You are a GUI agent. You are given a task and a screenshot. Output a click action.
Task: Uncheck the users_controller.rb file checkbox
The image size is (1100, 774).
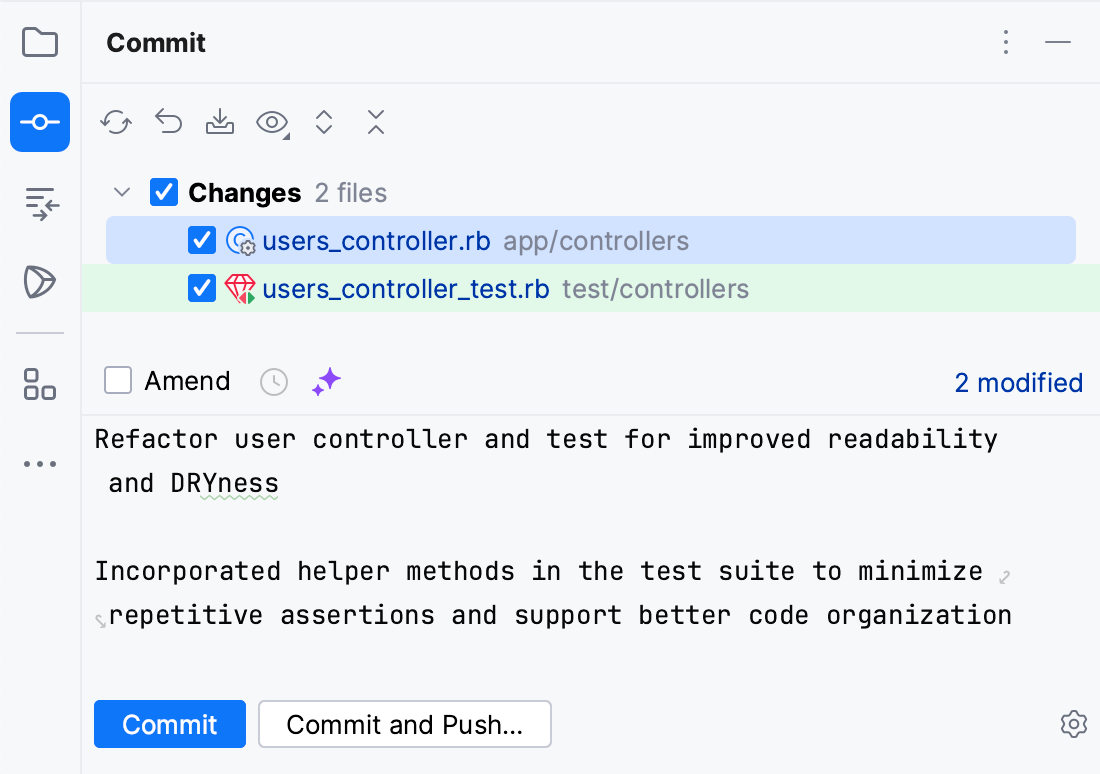tap(202, 240)
